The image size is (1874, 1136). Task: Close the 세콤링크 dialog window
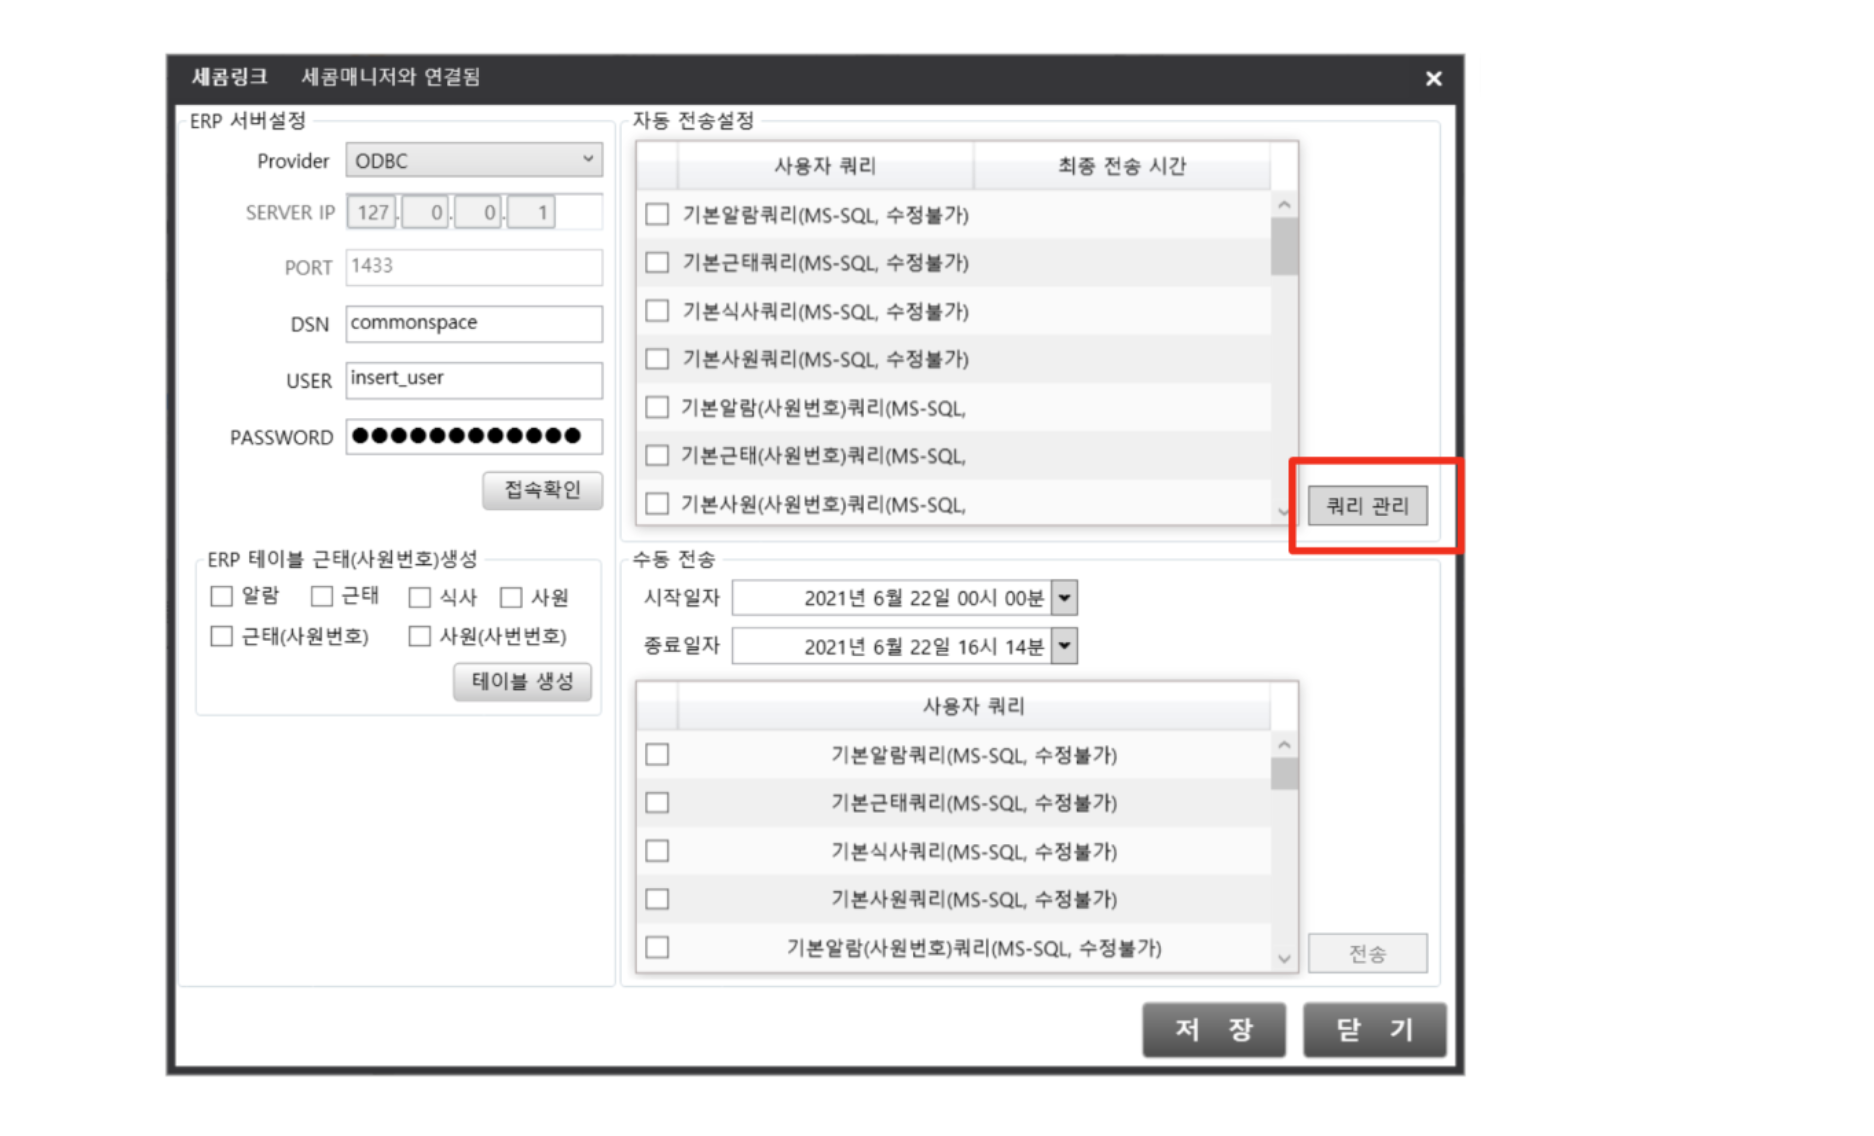coord(1432,79)
